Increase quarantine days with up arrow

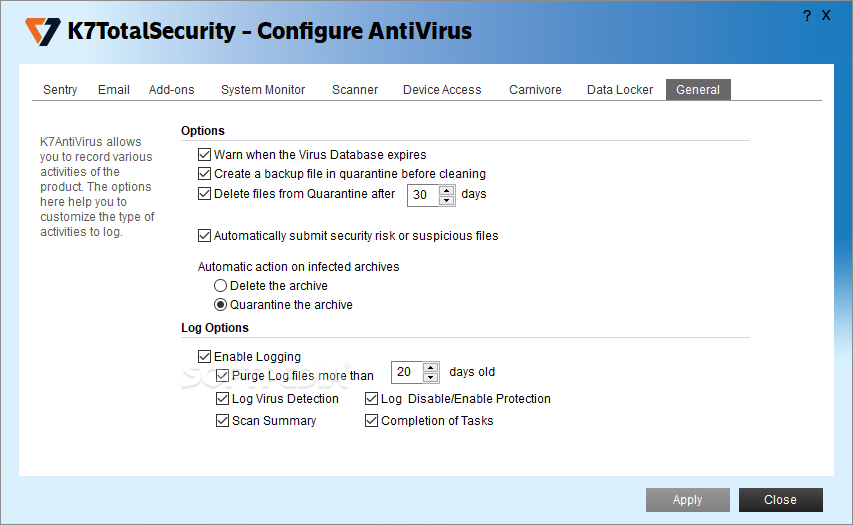coord(447,190)
